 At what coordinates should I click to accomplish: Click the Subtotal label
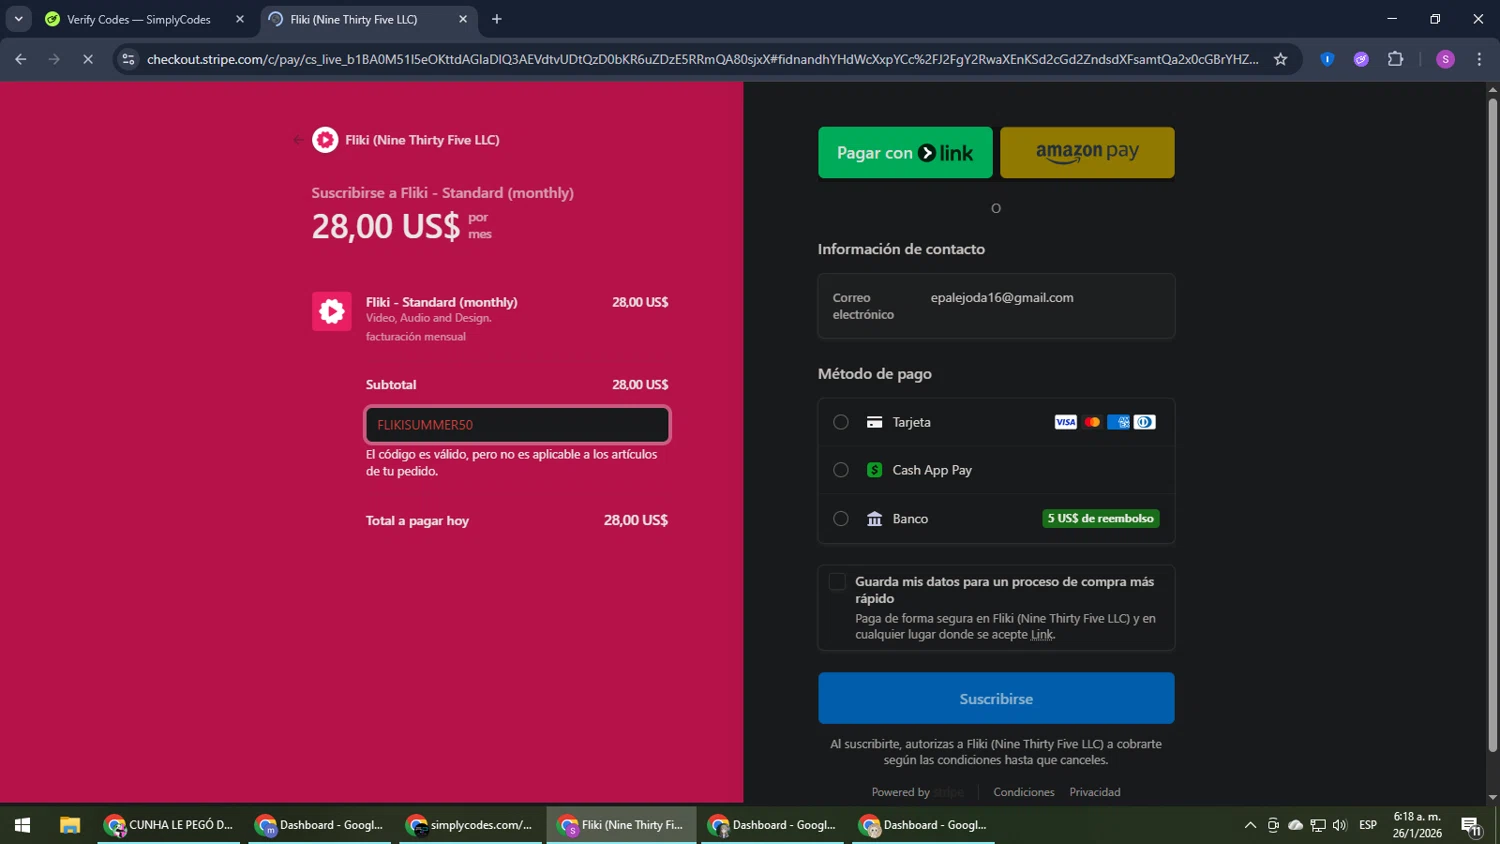[x=391, y=385]
